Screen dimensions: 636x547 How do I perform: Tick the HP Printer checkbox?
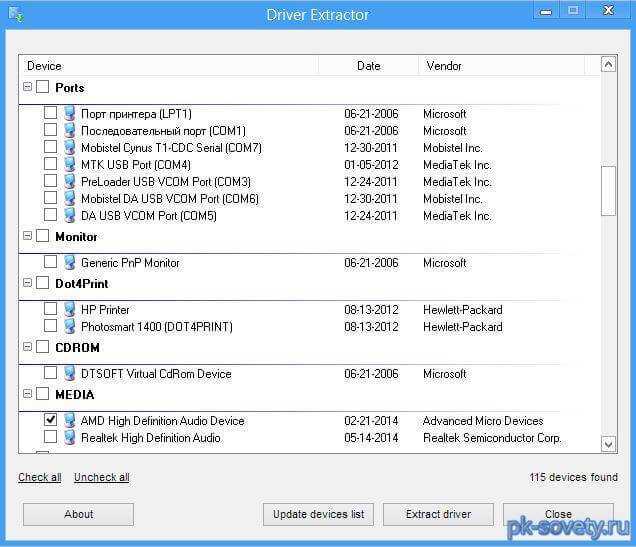(50, 308)
